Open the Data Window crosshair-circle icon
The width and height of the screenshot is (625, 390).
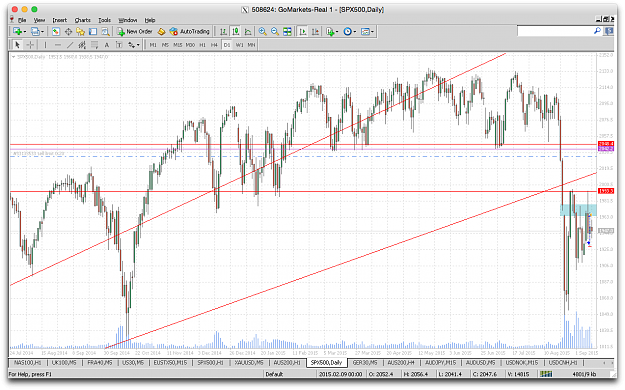pyautogui.click(x=68, y=32)
